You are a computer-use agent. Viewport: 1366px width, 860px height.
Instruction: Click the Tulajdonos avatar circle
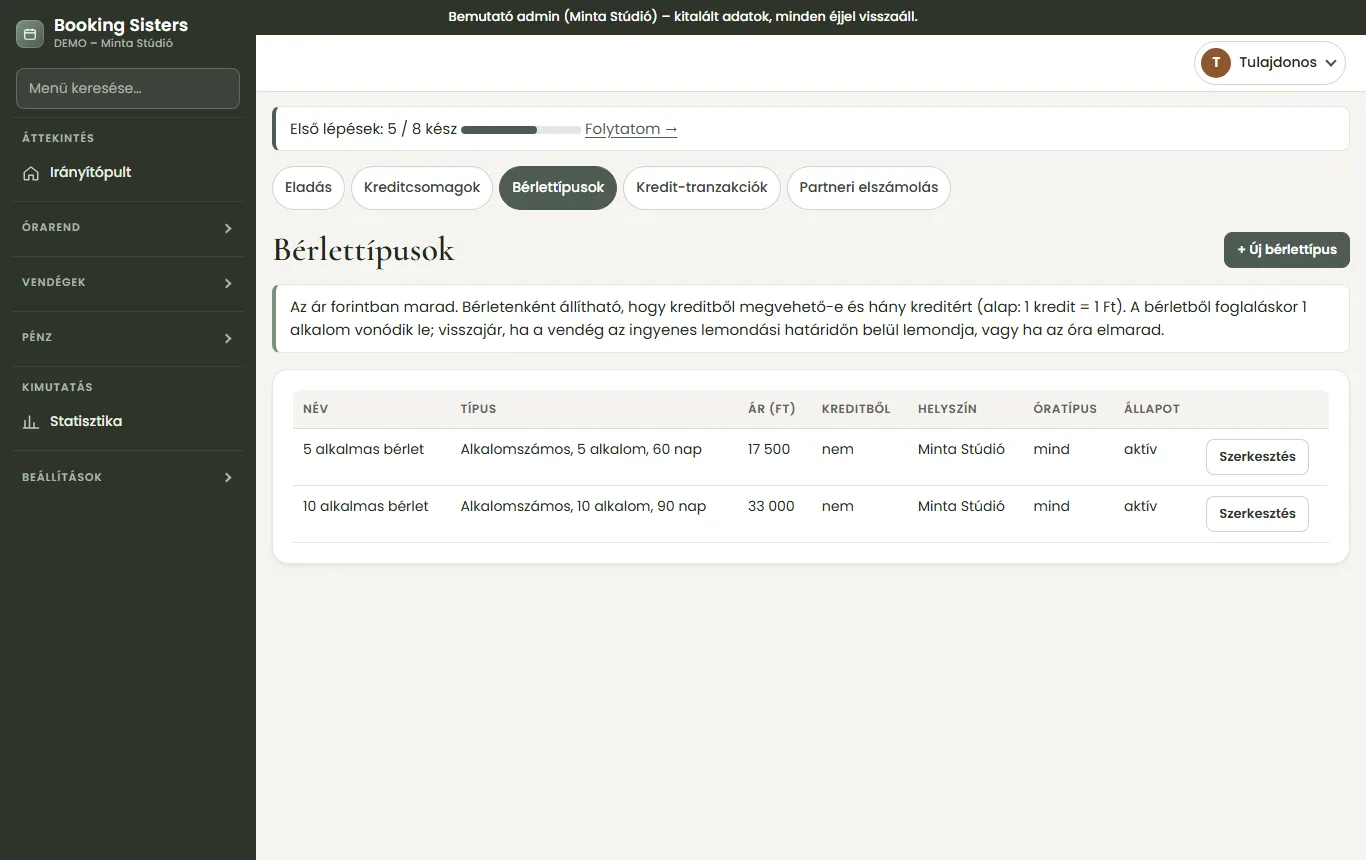tap(1216, 63)
